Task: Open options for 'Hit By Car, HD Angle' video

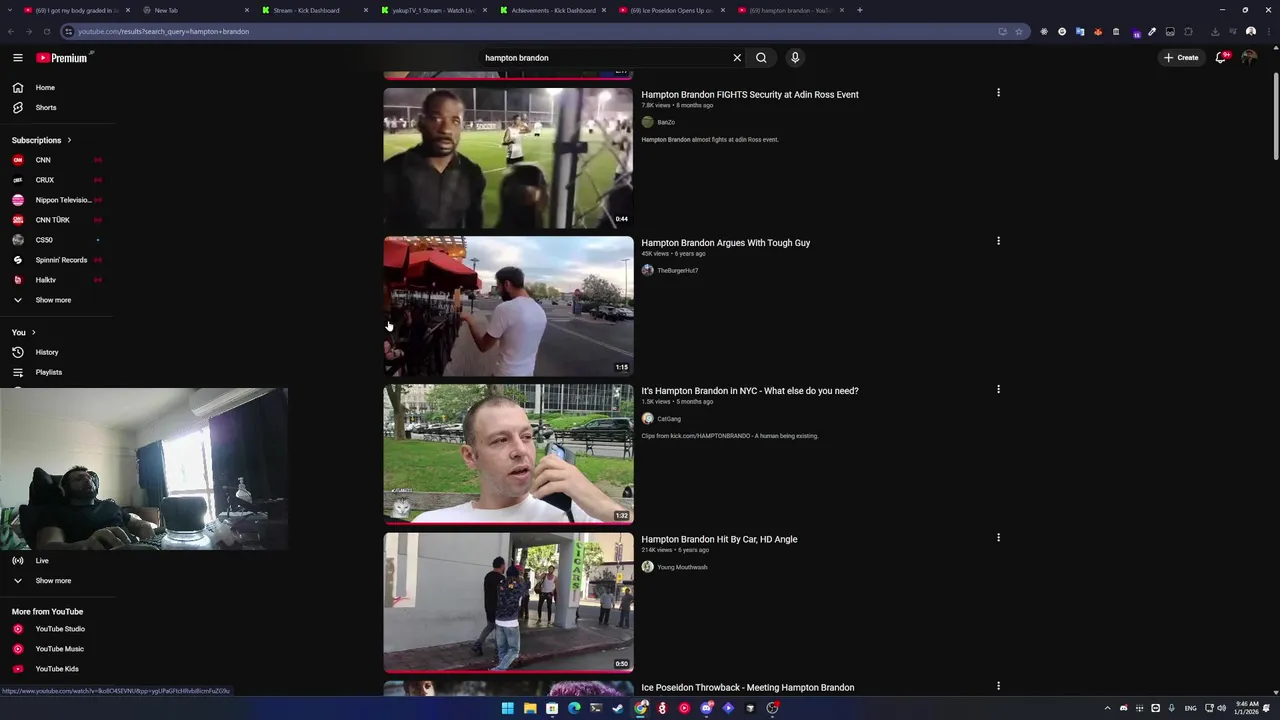Action: coord(998,538)
